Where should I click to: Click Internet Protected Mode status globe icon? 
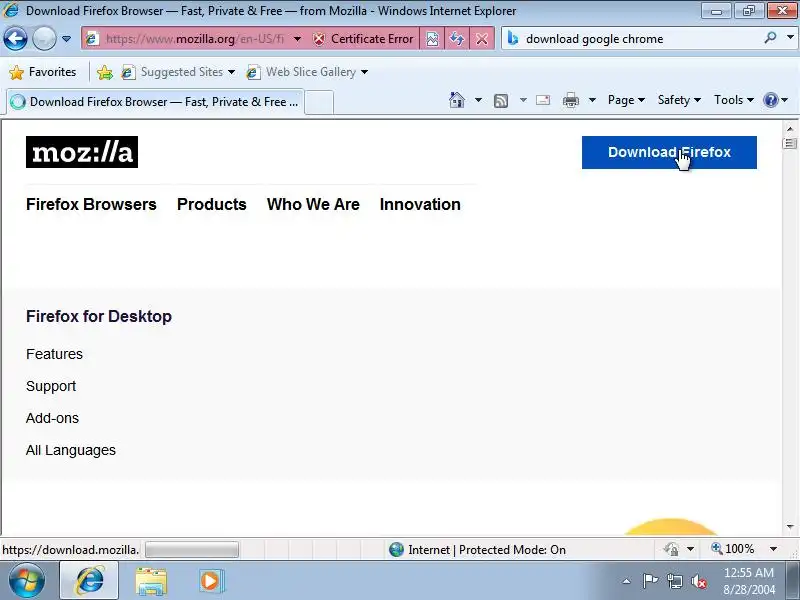pyautogui.click(x=396, y=549)
